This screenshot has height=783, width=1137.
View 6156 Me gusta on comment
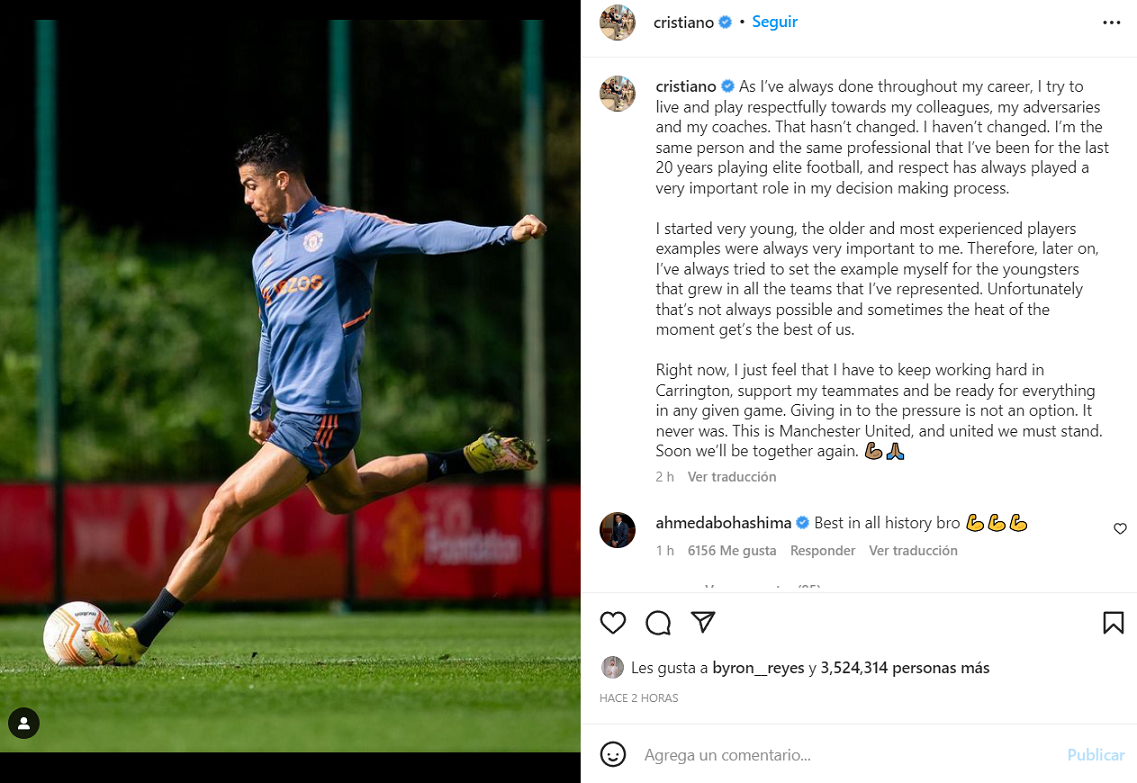click(x=732, y=550)
